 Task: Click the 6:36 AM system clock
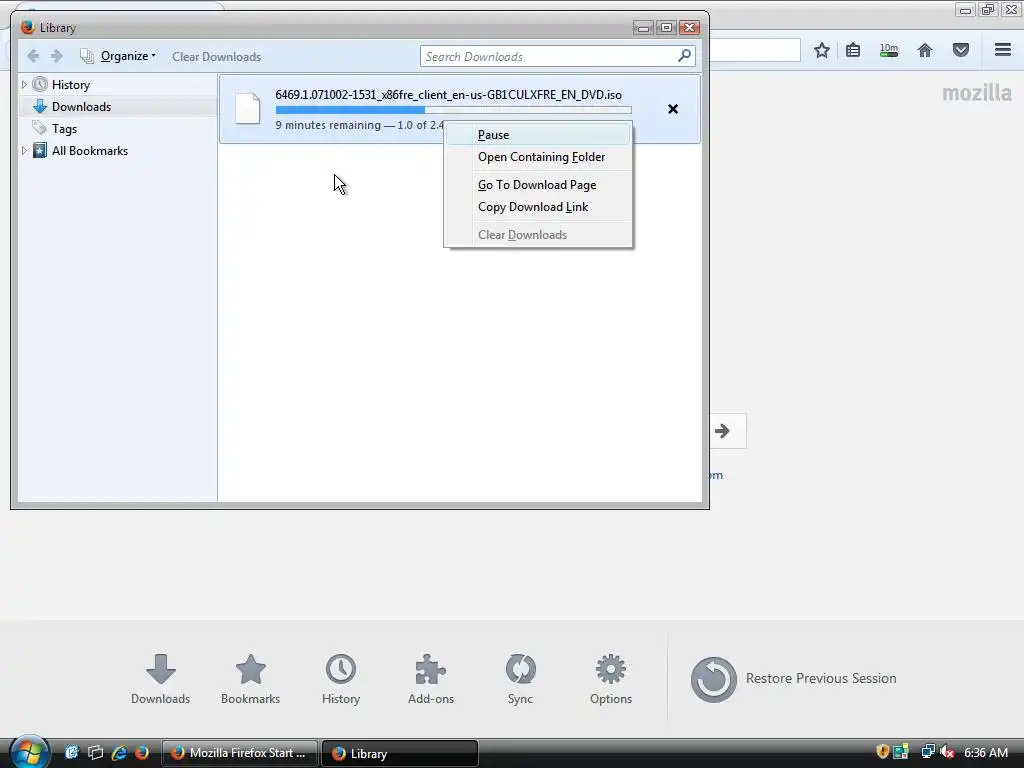coord(986,753)
